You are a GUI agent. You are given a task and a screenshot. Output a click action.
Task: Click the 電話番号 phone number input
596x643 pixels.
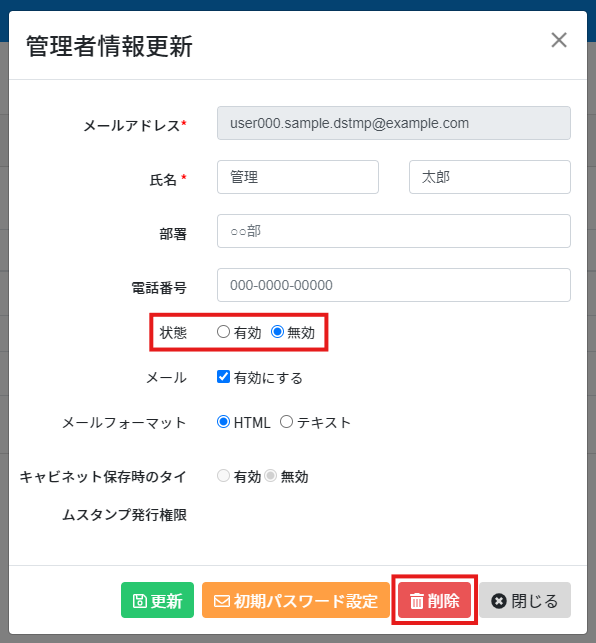pos(394,285)
